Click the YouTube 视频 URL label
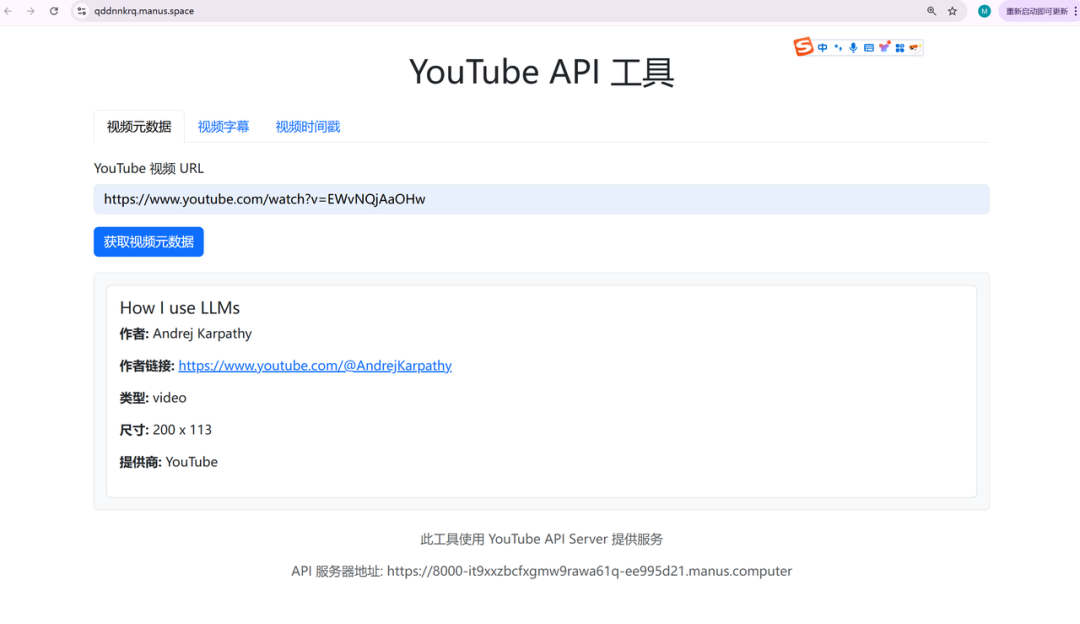The width and height of the screenshot is (1080, 624). (x=149, y=169)
